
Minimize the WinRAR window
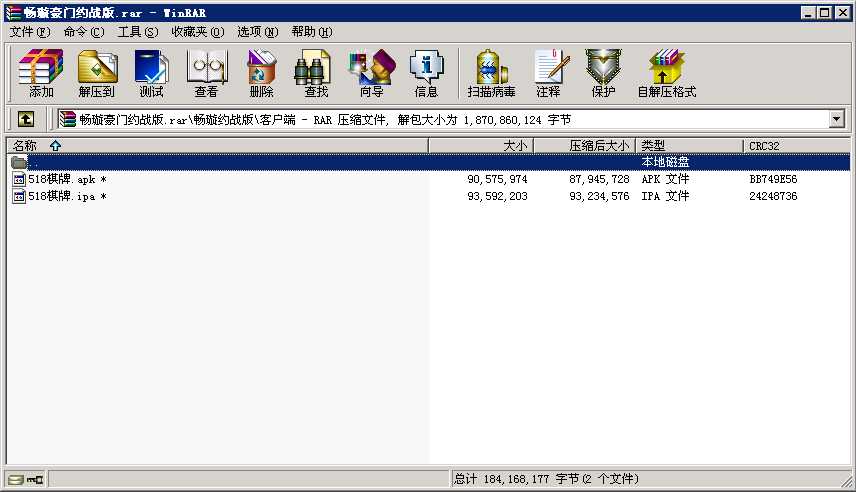(x=809, y=13)
